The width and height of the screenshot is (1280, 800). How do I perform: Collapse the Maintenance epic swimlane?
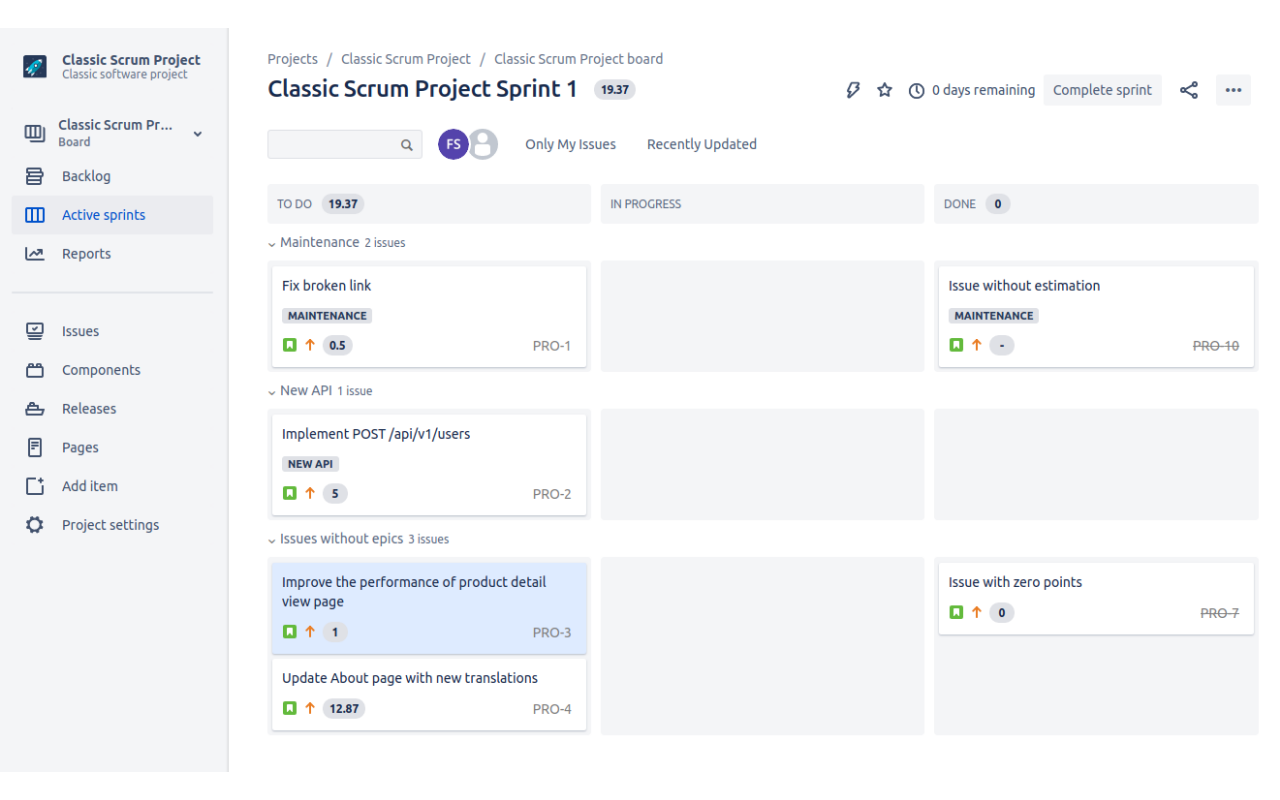pyautogui.click(x=271, y=242)
